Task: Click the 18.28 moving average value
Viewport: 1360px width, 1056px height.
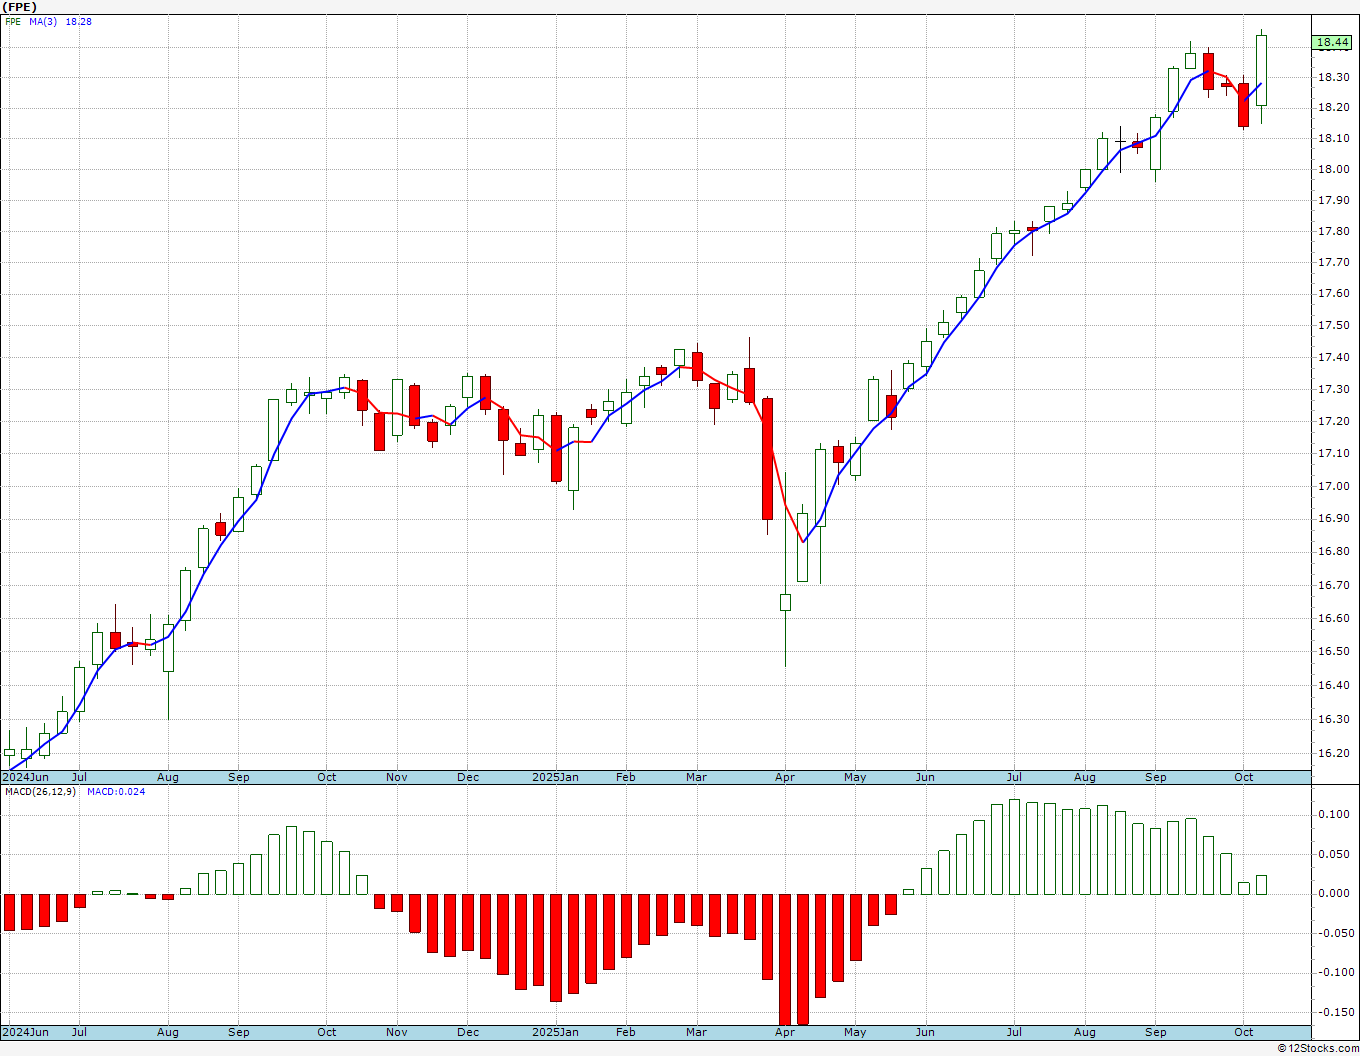Action: [x=79, y=21]
